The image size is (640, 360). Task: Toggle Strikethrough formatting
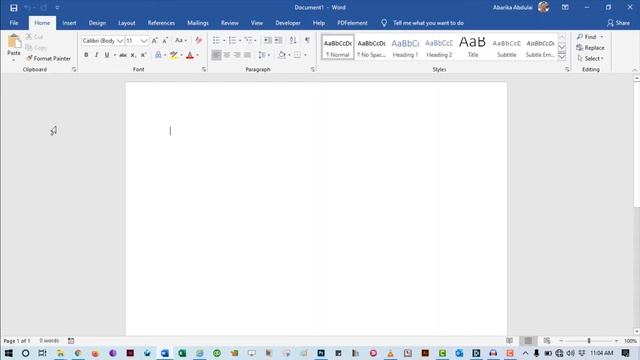tap(122, 55)
